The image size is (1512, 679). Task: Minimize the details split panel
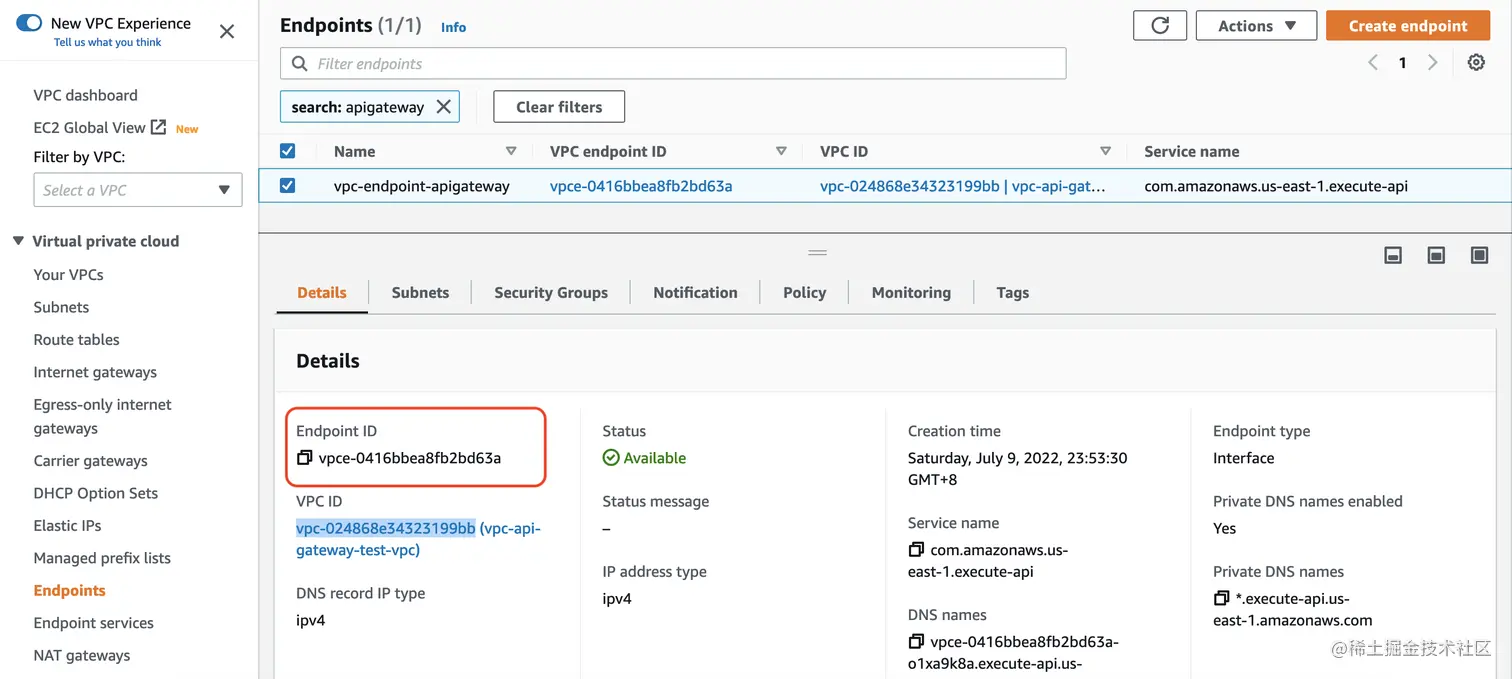pyautogui.click(x=1393, y=256)
